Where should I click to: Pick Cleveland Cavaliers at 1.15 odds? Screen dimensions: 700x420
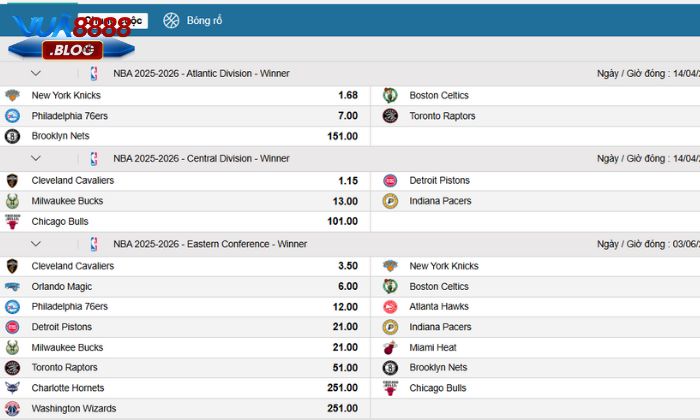(347, 181)
